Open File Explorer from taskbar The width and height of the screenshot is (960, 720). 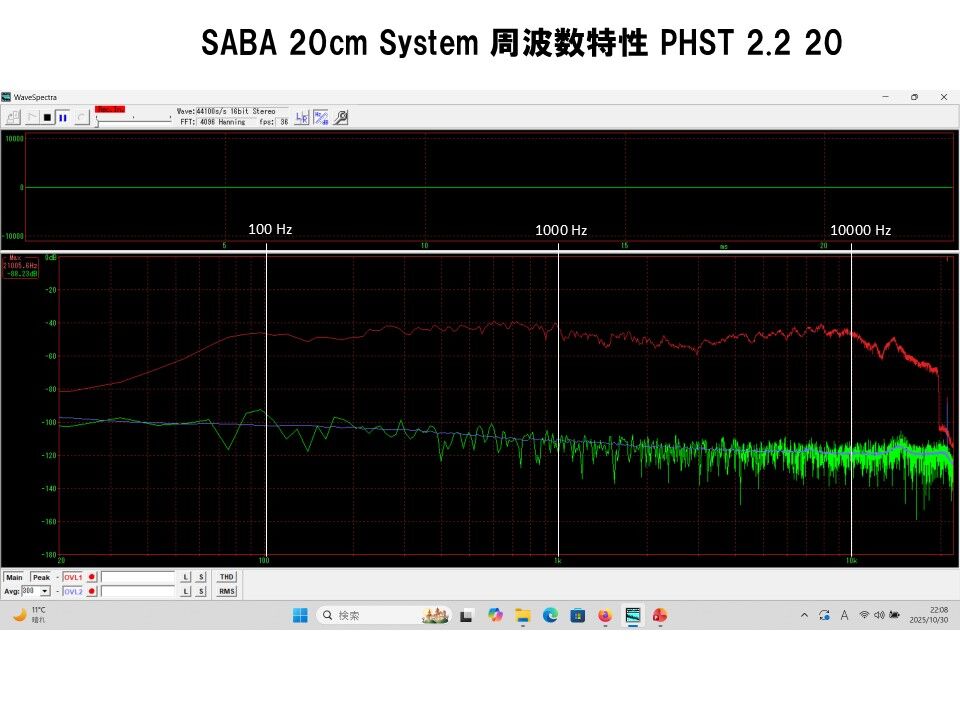pos(522,615)
